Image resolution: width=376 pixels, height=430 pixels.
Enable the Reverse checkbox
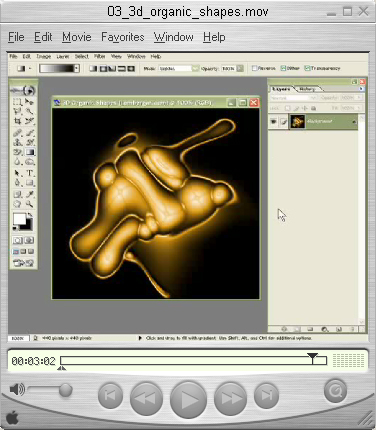click(x=254, y=68)
